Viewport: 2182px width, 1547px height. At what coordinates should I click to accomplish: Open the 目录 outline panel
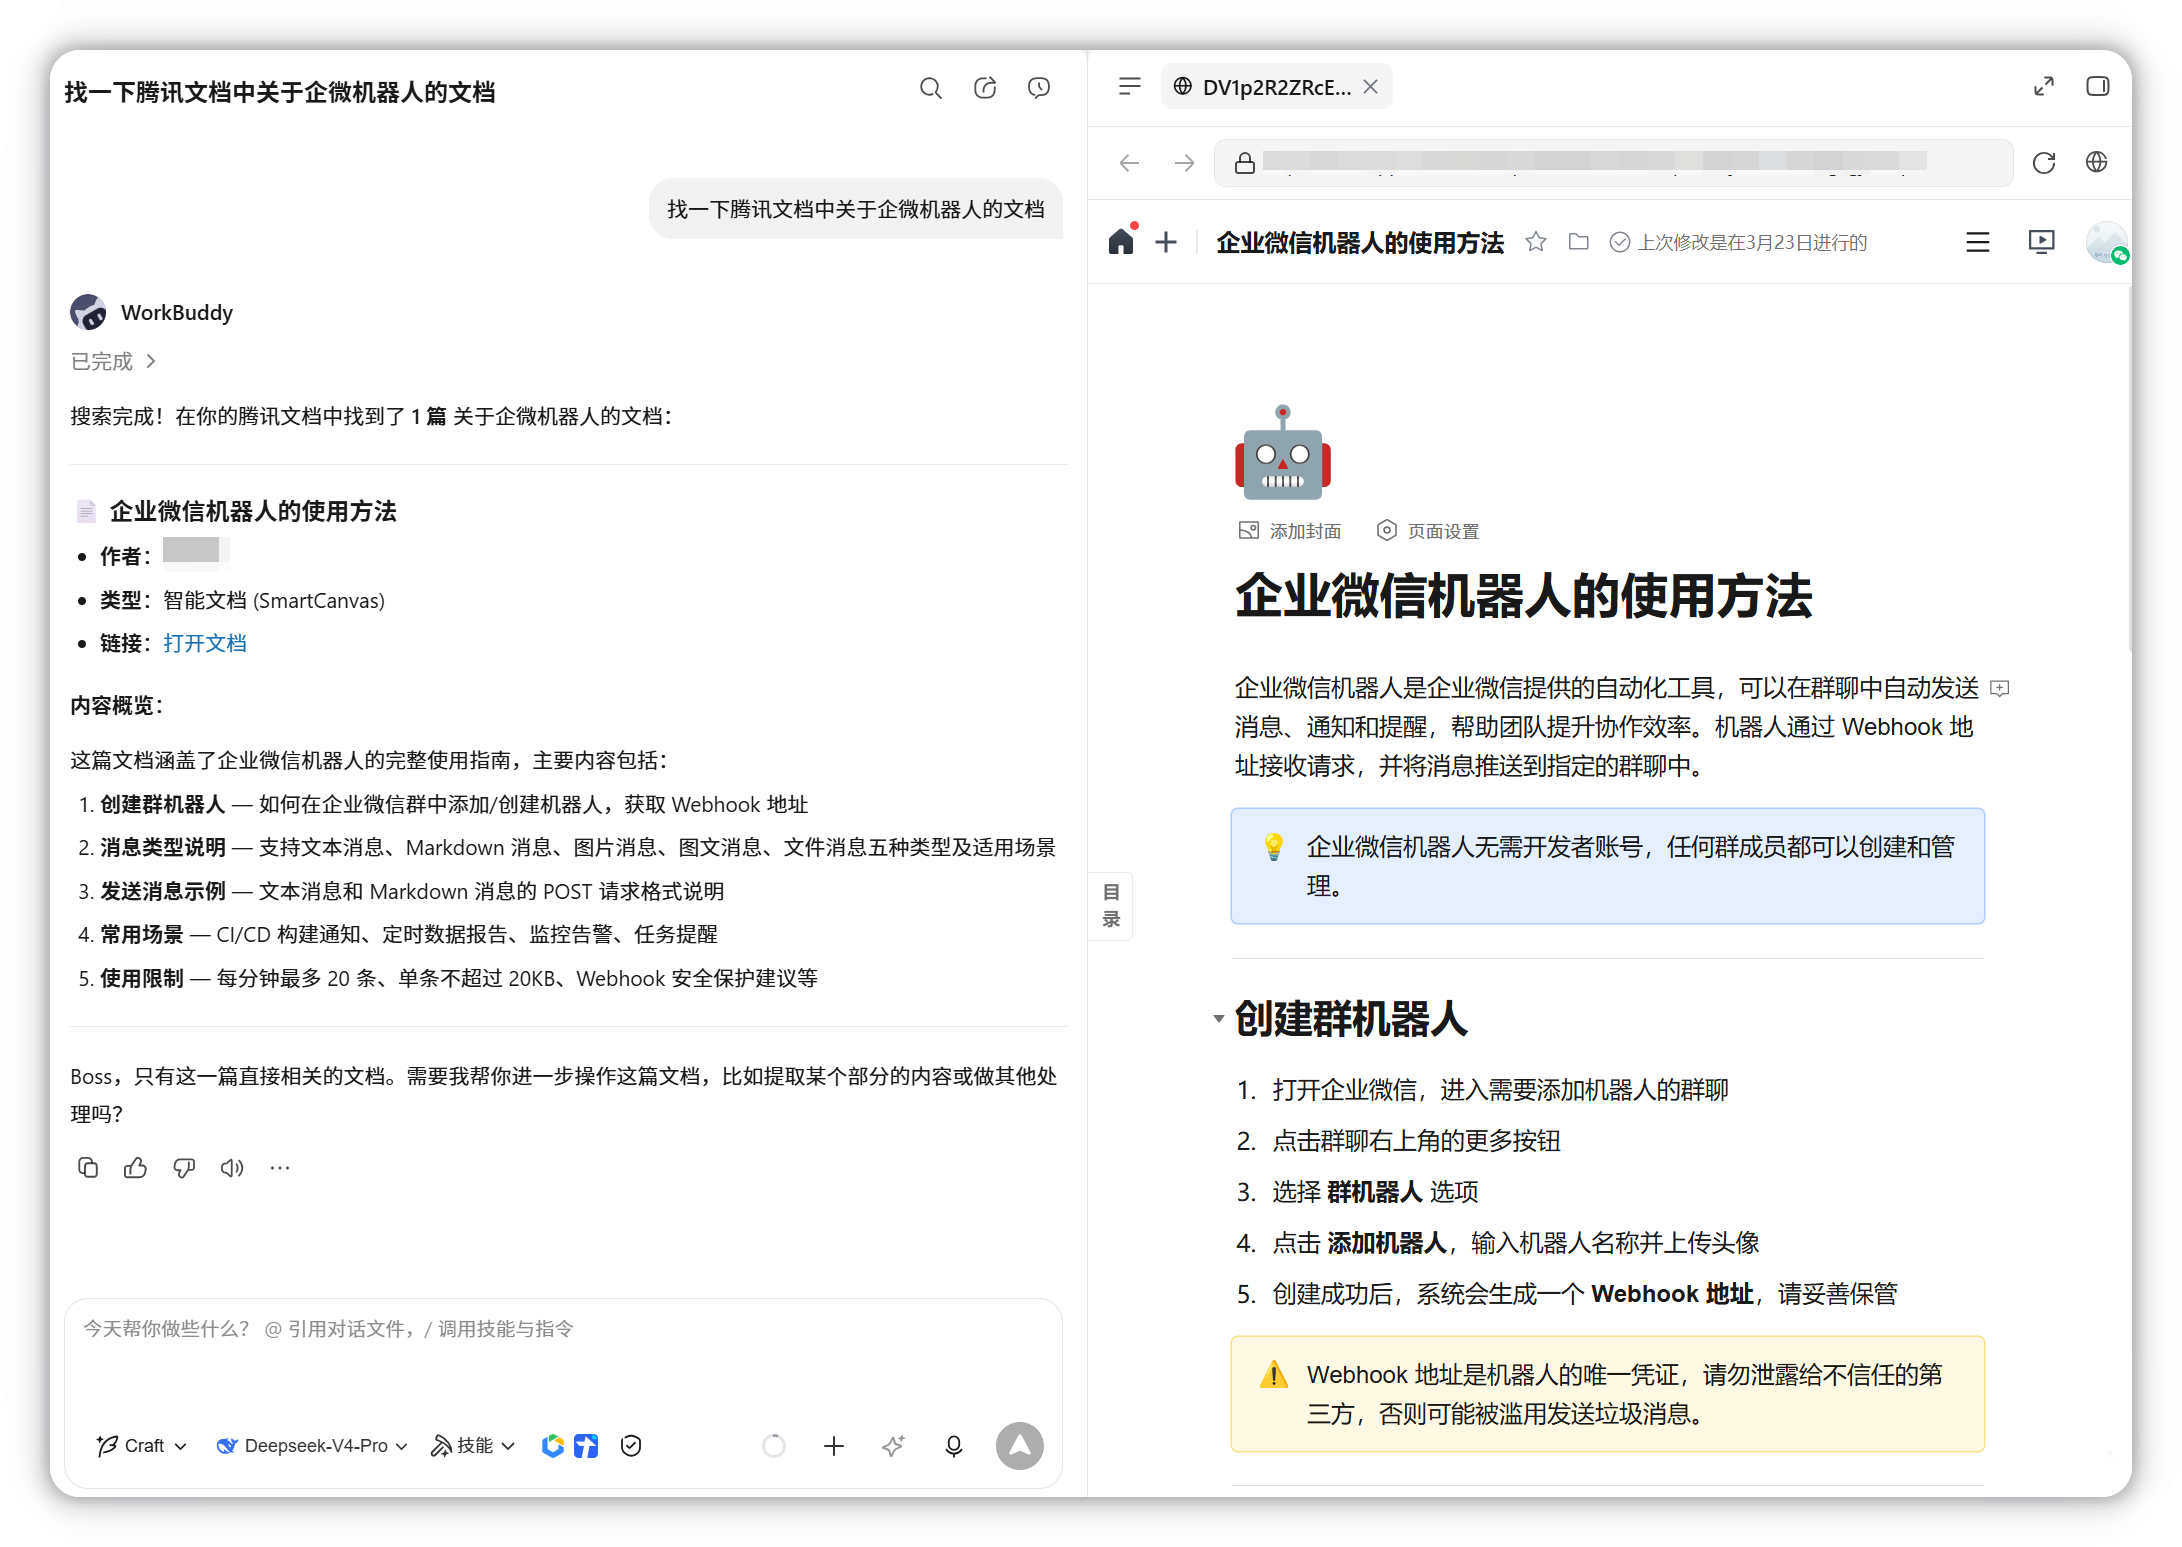[x=1111, y=906]
